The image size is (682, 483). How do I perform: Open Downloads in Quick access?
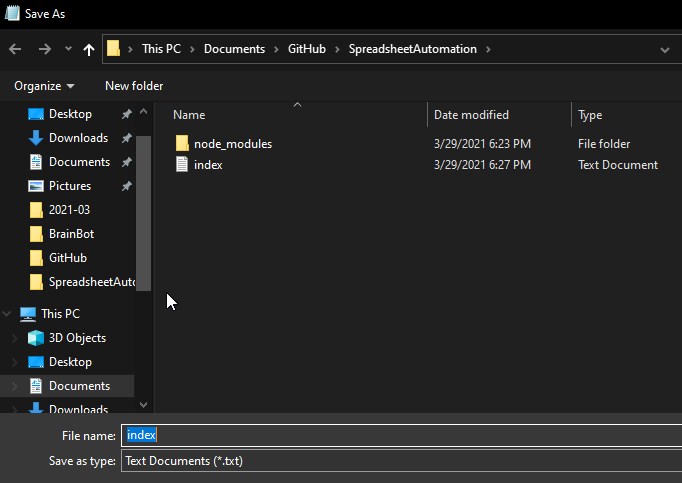(78, 138)
